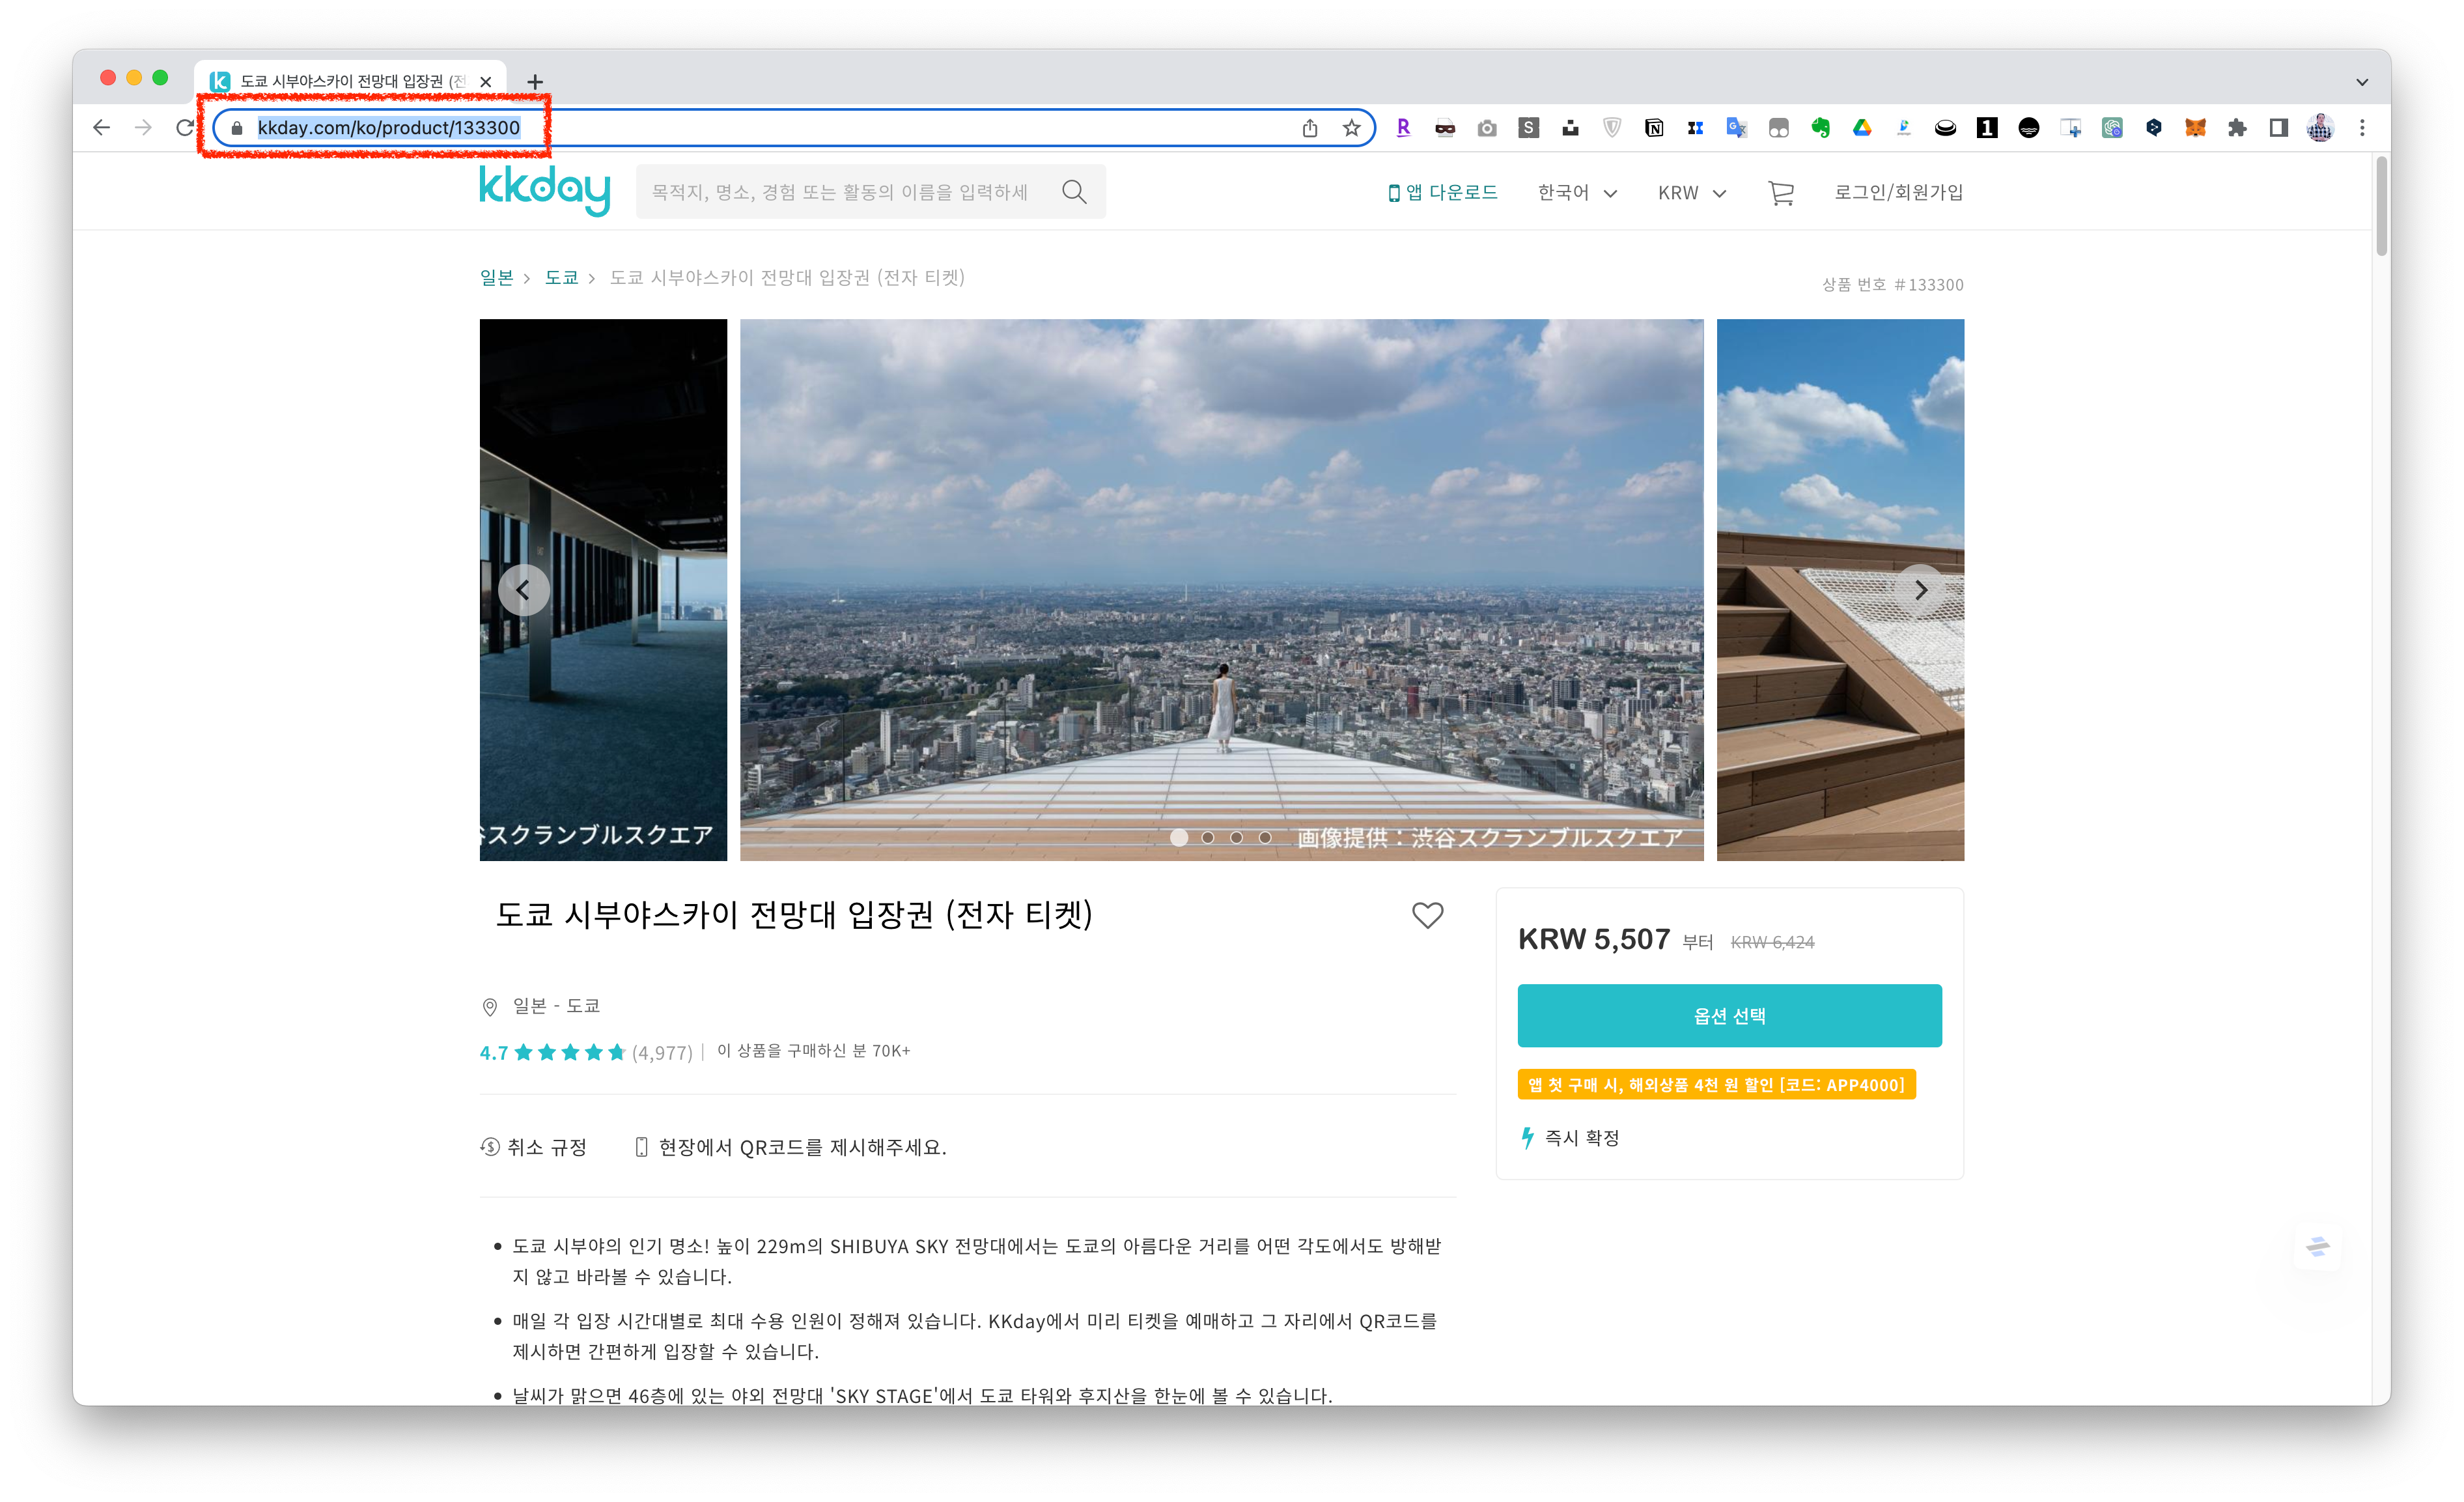
Task: Expand the KRW currency dropdown
Action: coord(1692,192)
